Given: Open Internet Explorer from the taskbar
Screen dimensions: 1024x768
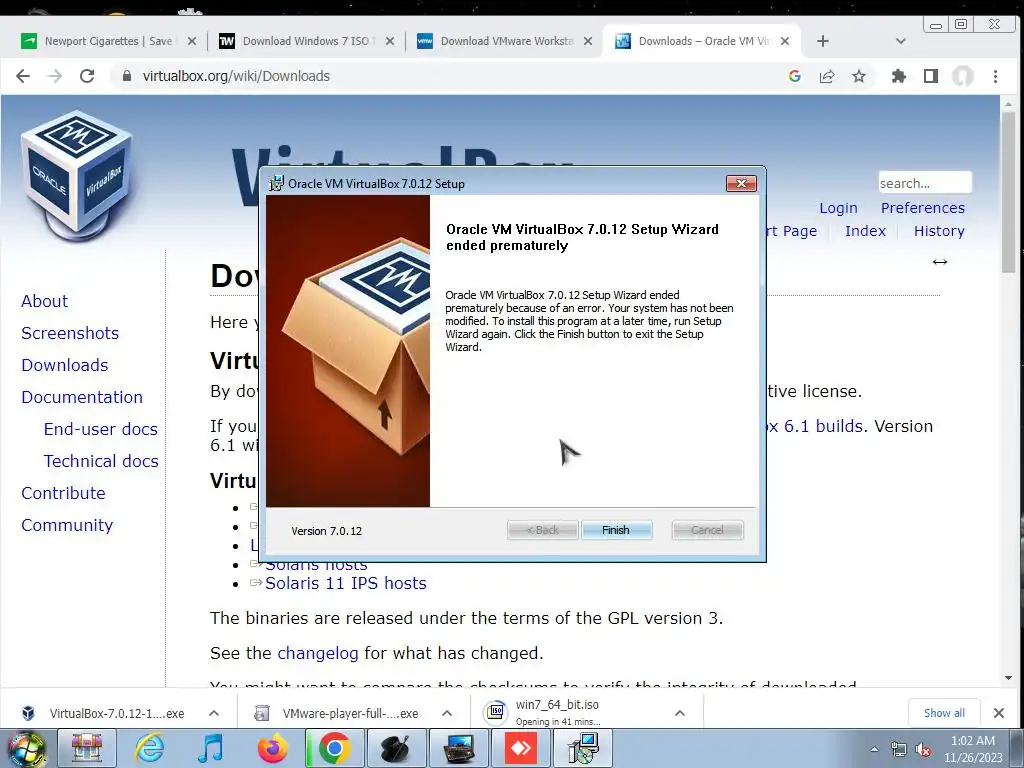Looking at the screenshot, I should (150, 748).
